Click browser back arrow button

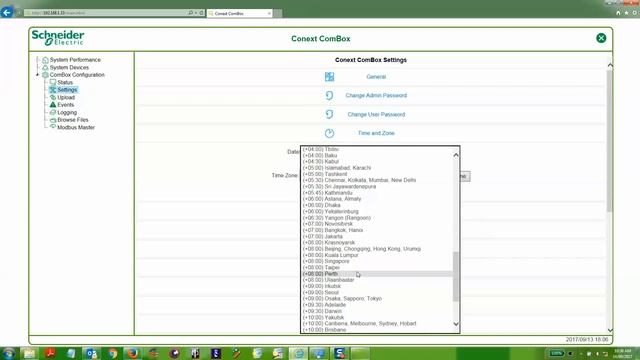point(7,13)
